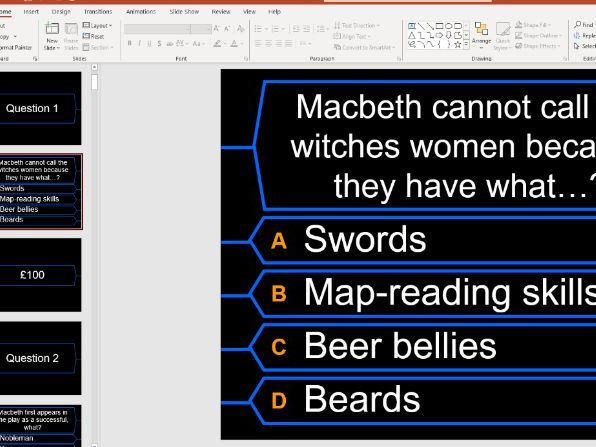Select the Arc shape
The height and width of the screenshot is (447, 596).
pos(421,44)
